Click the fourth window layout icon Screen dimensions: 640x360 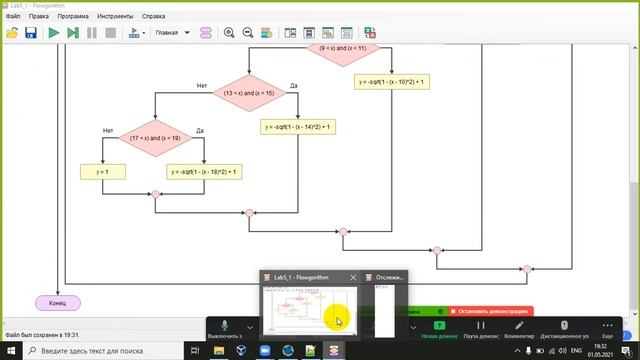pyautogui.click(x=347, y=33)
